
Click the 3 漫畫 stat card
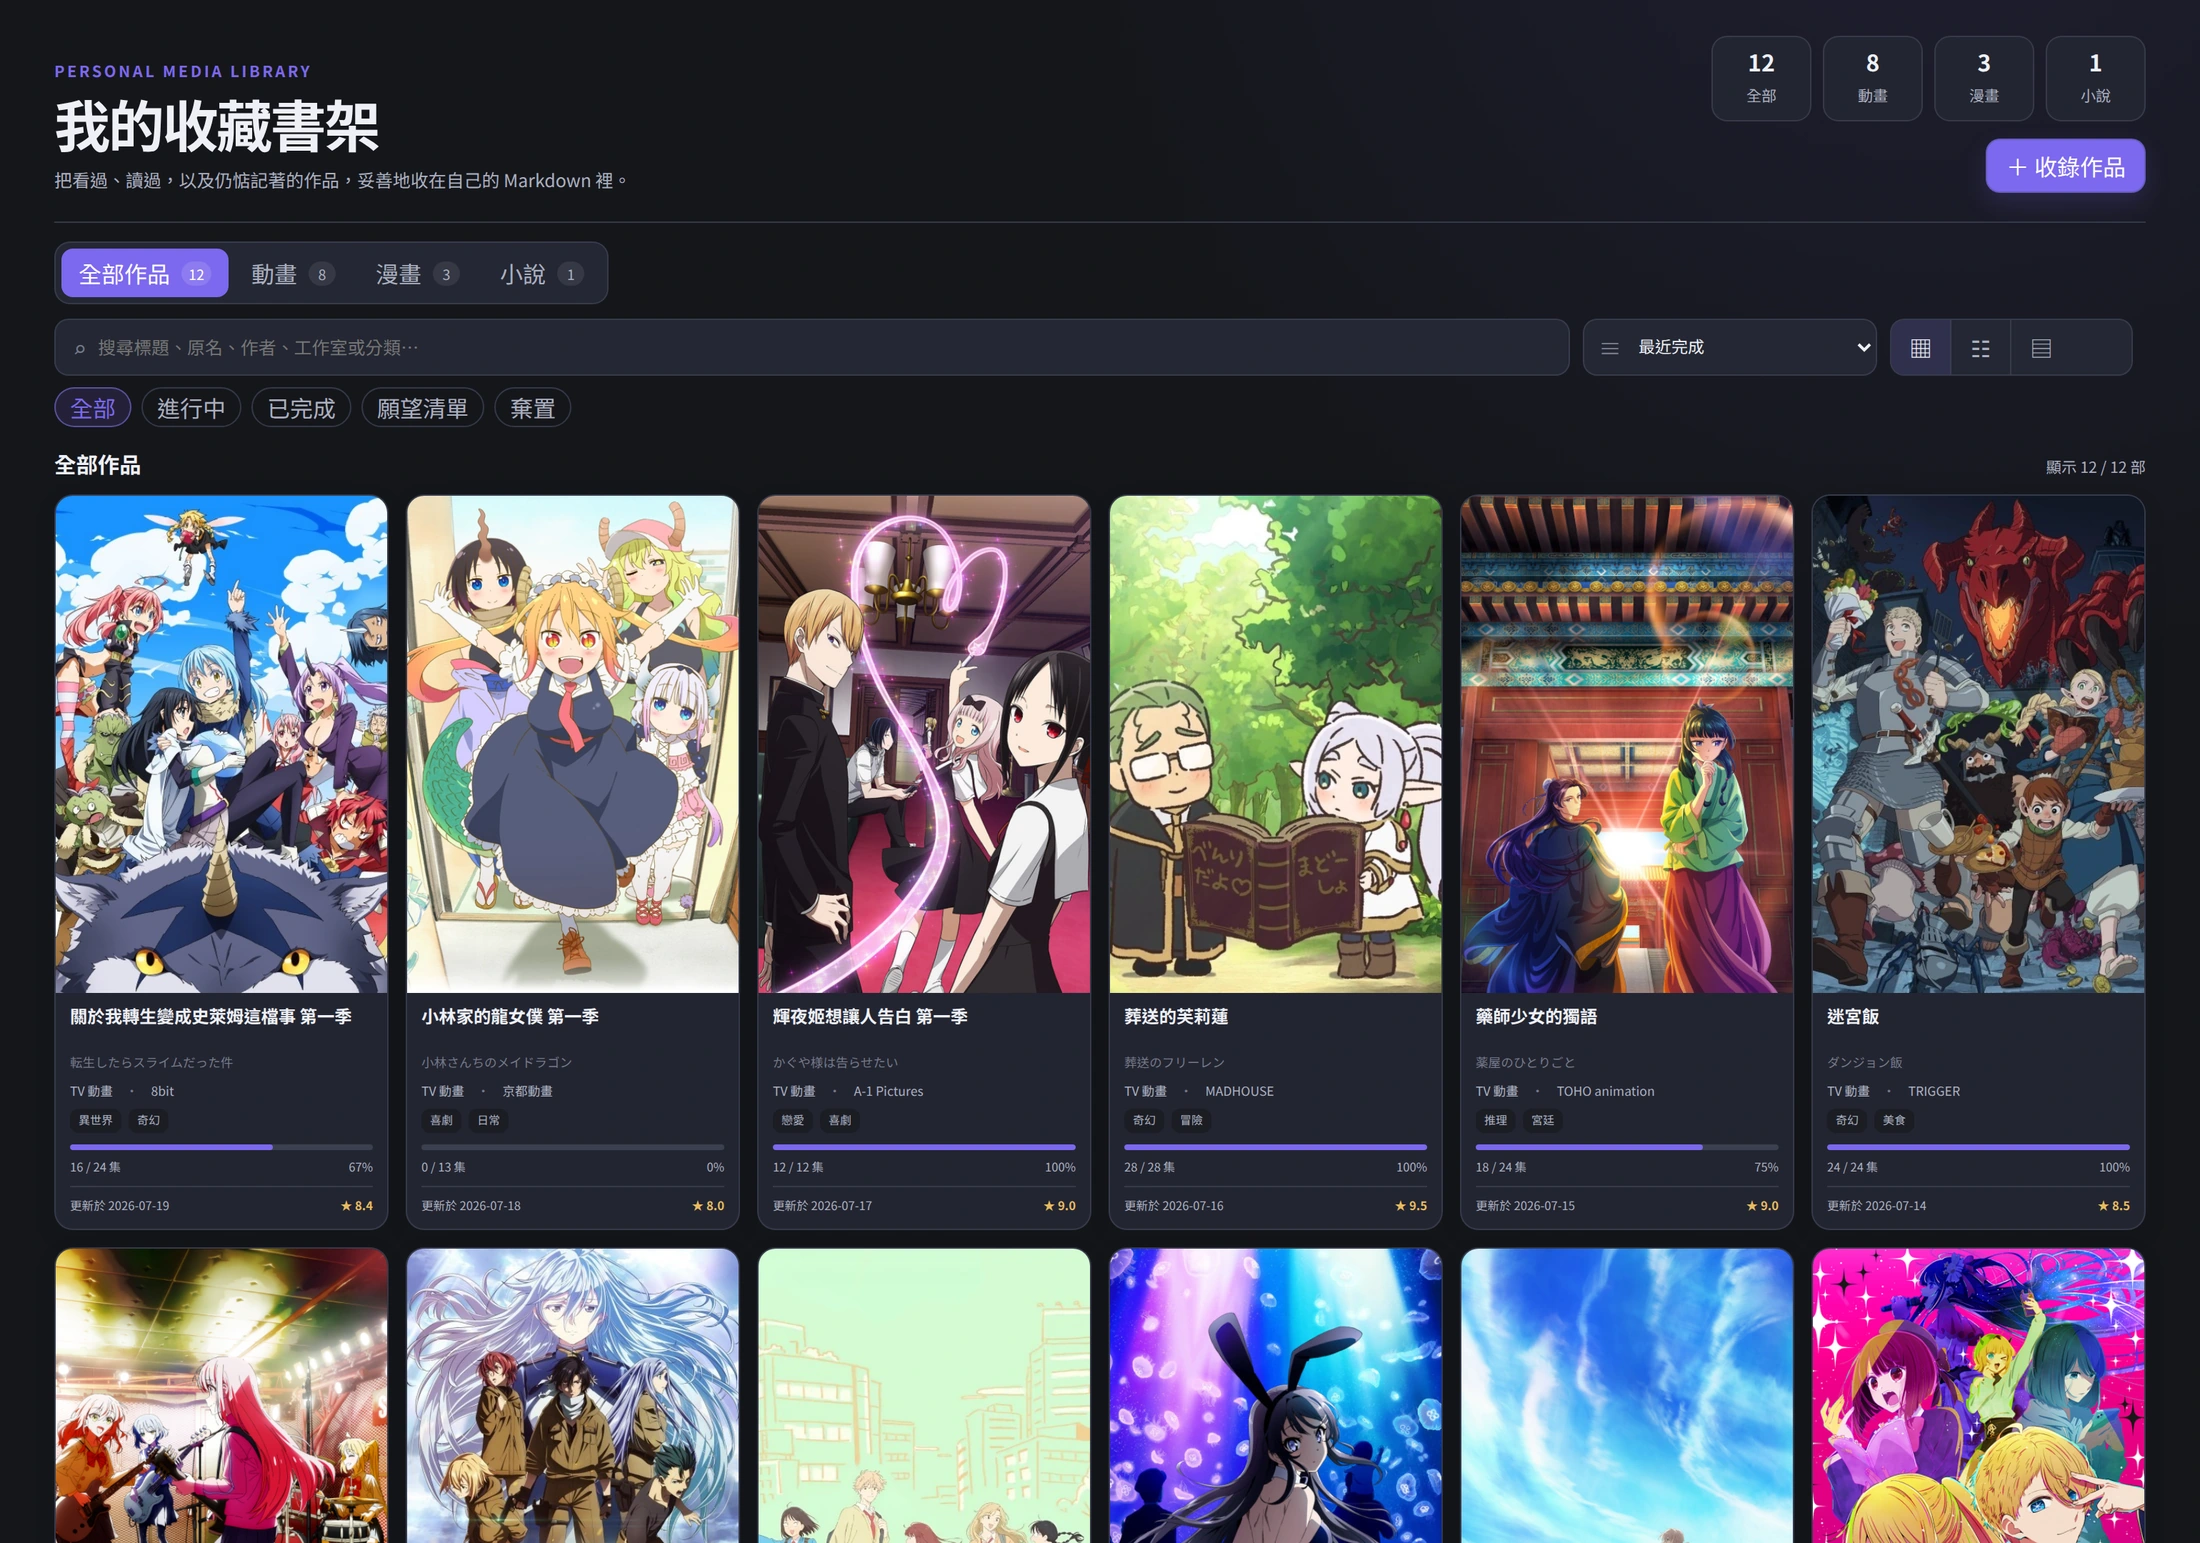(1984, 78)
